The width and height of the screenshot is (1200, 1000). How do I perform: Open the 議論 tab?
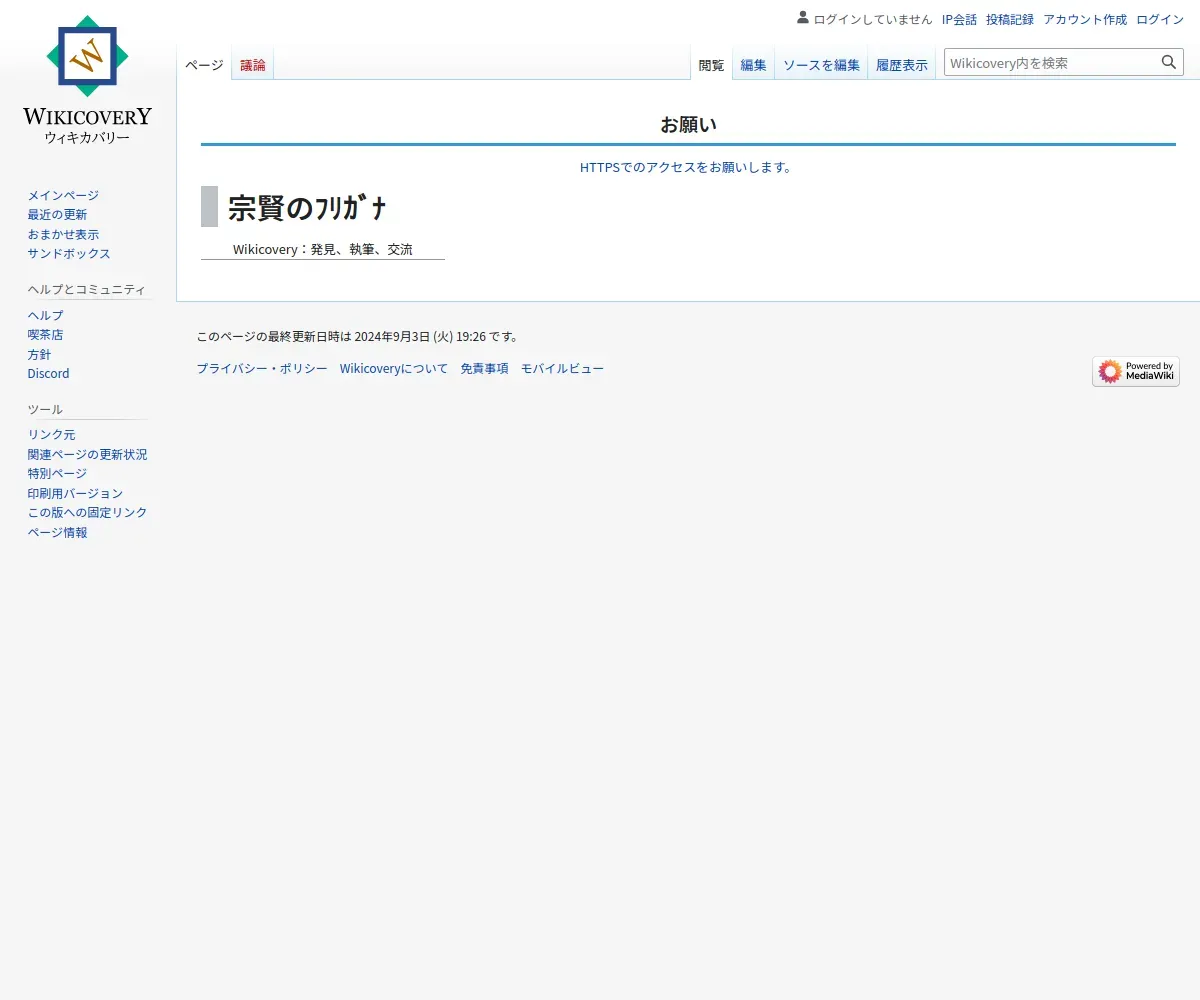click(253, 65)
